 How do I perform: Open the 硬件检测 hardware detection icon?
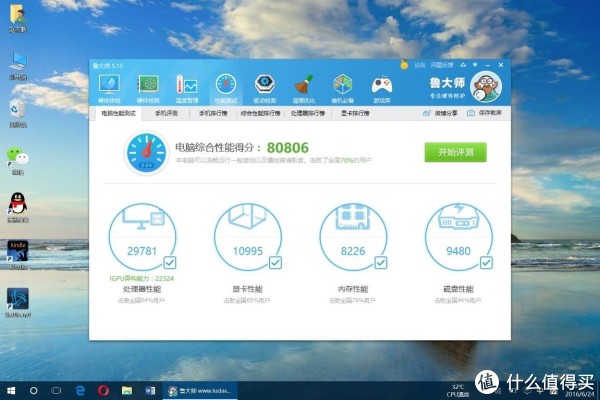[148, 89]
